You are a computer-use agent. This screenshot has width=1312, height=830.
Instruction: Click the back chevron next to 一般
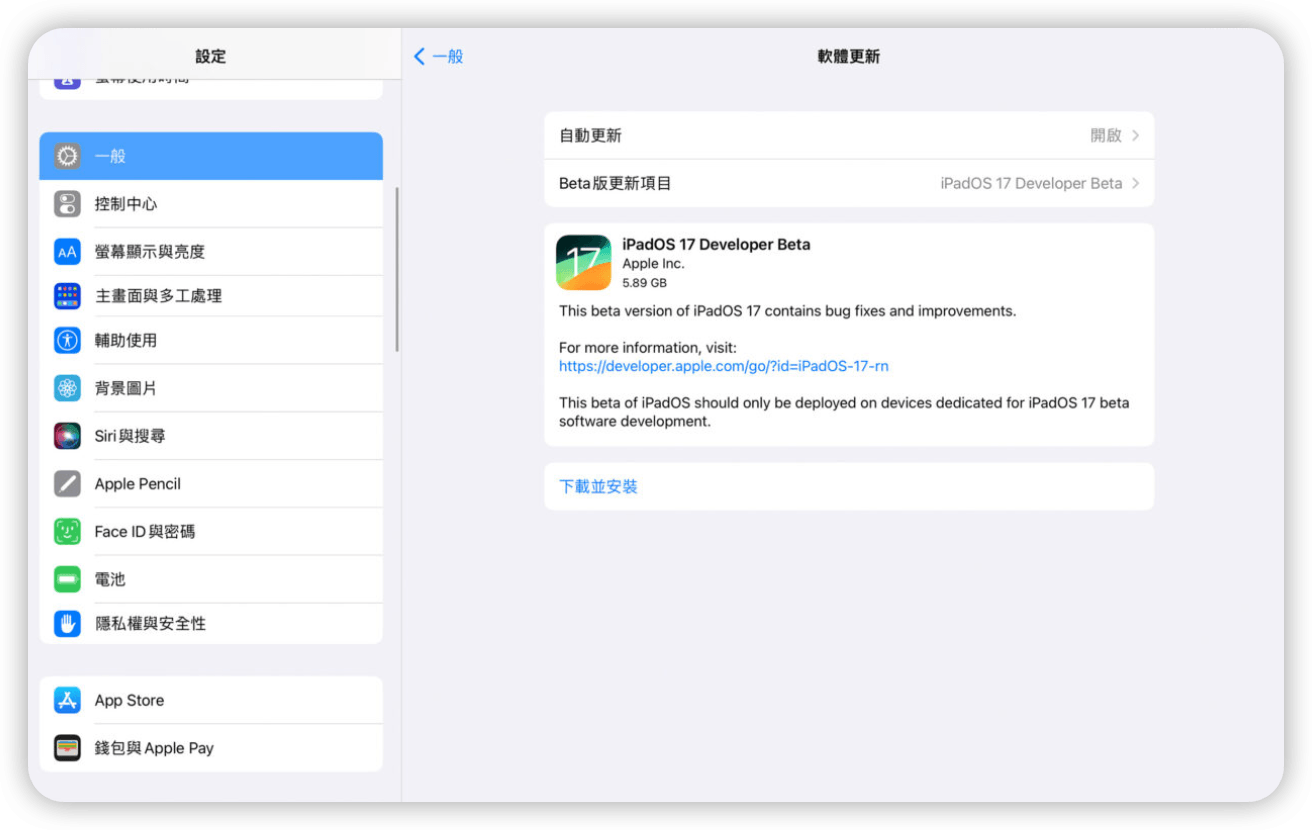420,57
